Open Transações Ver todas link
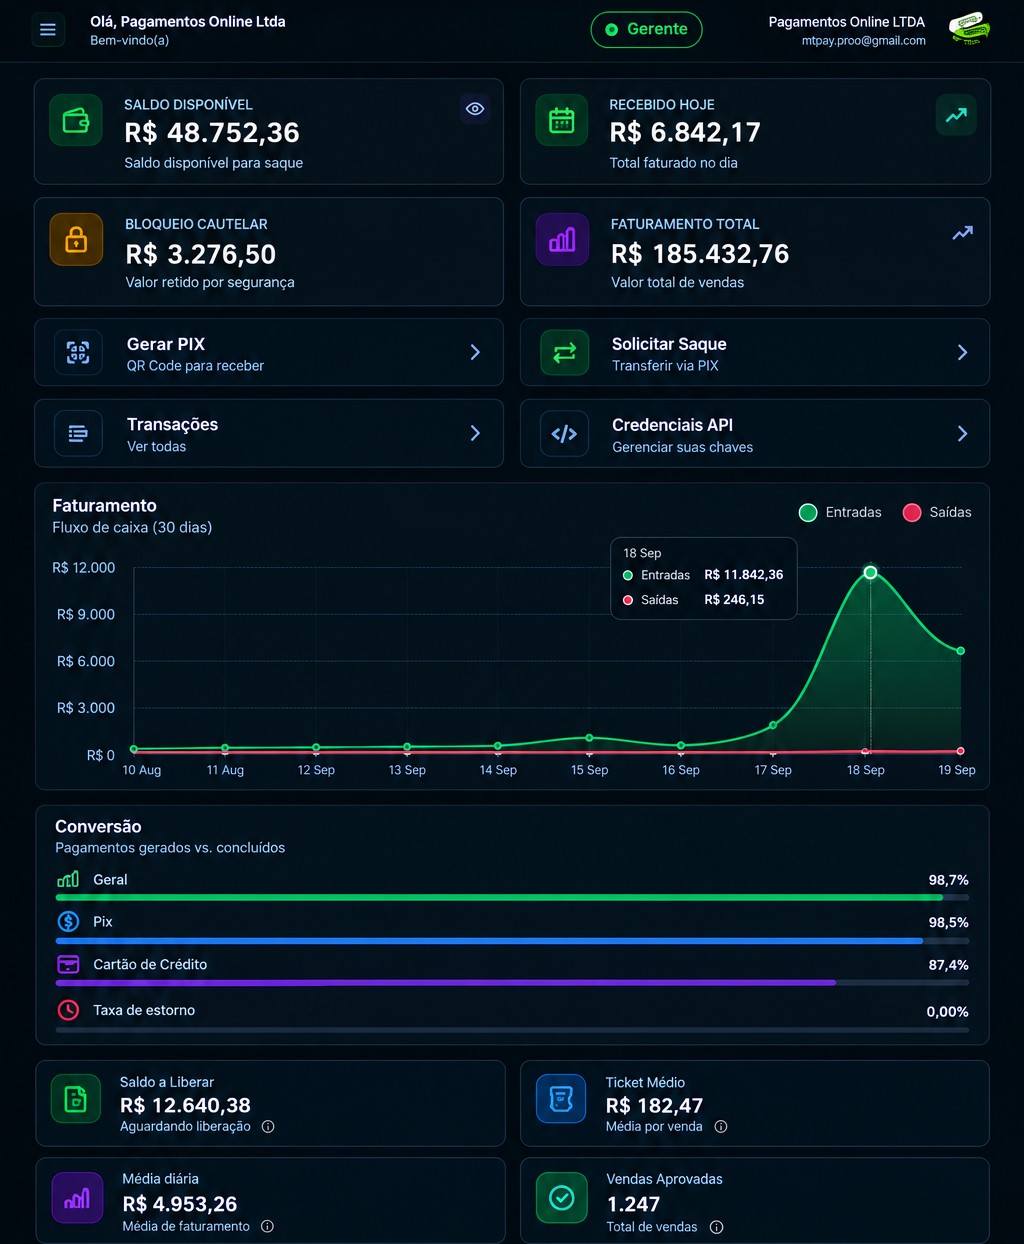 (269, 433)
